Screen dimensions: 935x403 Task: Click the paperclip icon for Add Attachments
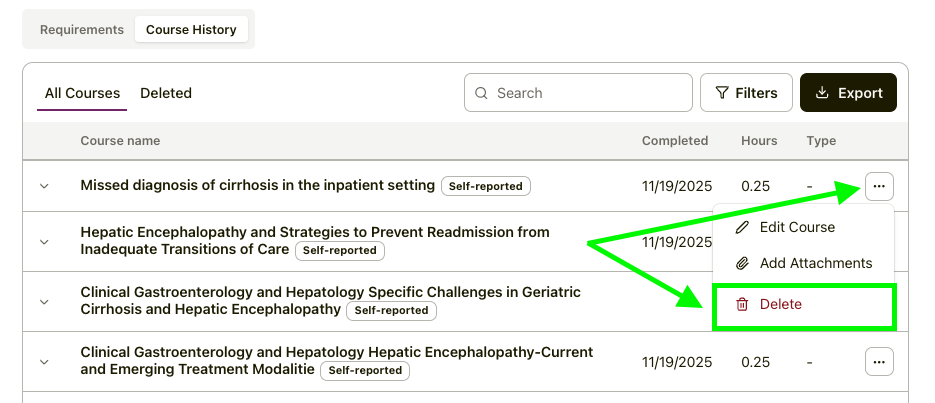pyautogui.click(x=742, y=264)
